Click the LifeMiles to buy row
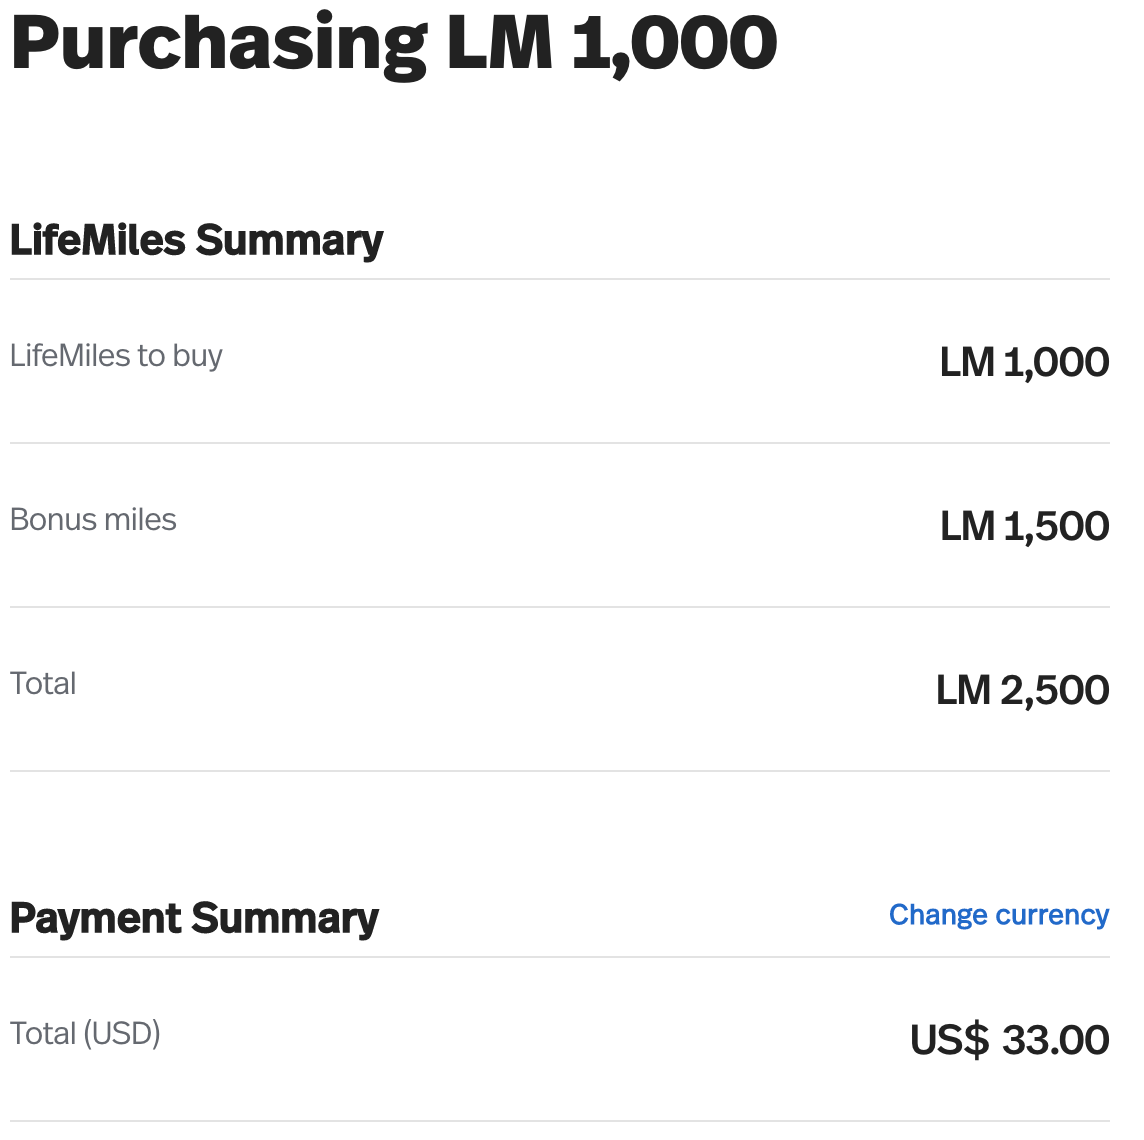 click(560, 358)
